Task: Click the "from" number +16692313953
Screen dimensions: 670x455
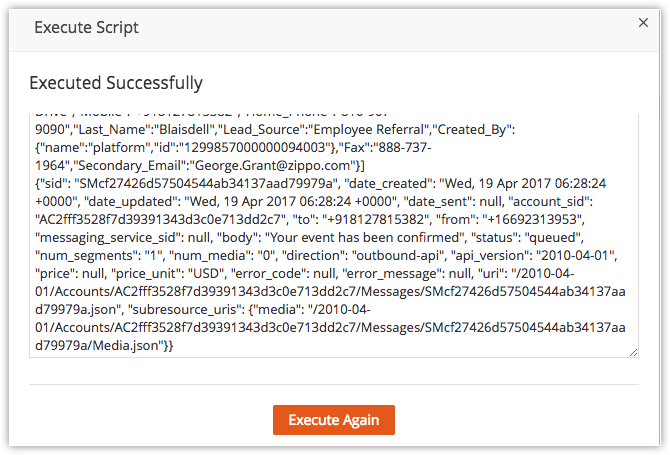Action: point(532,219)
